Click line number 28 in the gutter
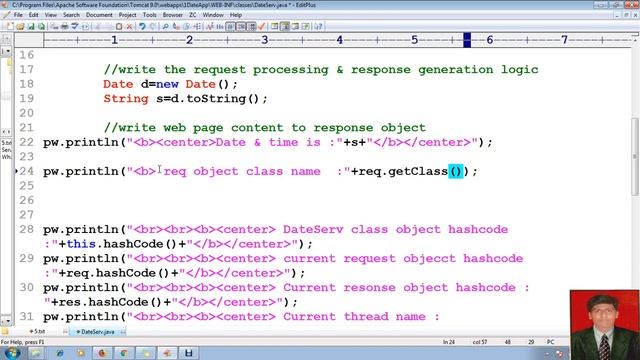 27,229
